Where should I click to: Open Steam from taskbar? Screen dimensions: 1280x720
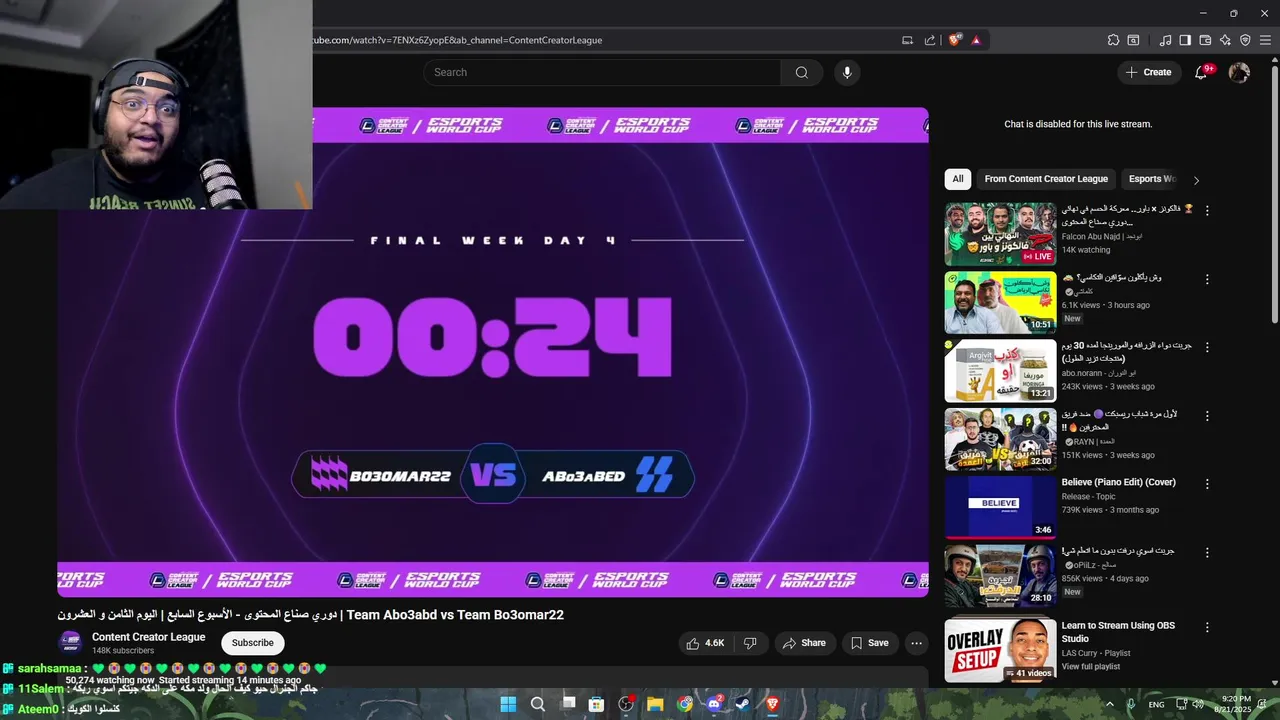pos(743,704)
